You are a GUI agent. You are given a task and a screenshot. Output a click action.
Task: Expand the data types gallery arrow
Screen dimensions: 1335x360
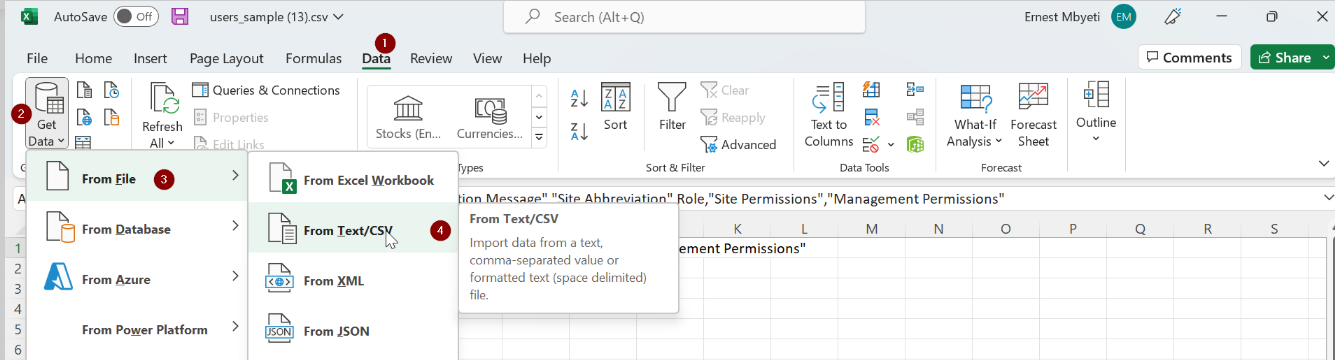point(539,137)
